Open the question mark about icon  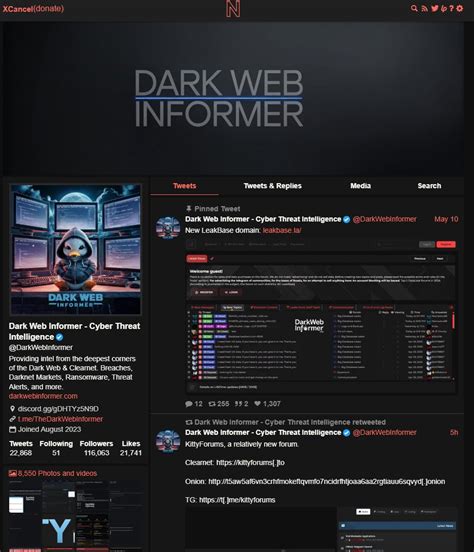451,8
